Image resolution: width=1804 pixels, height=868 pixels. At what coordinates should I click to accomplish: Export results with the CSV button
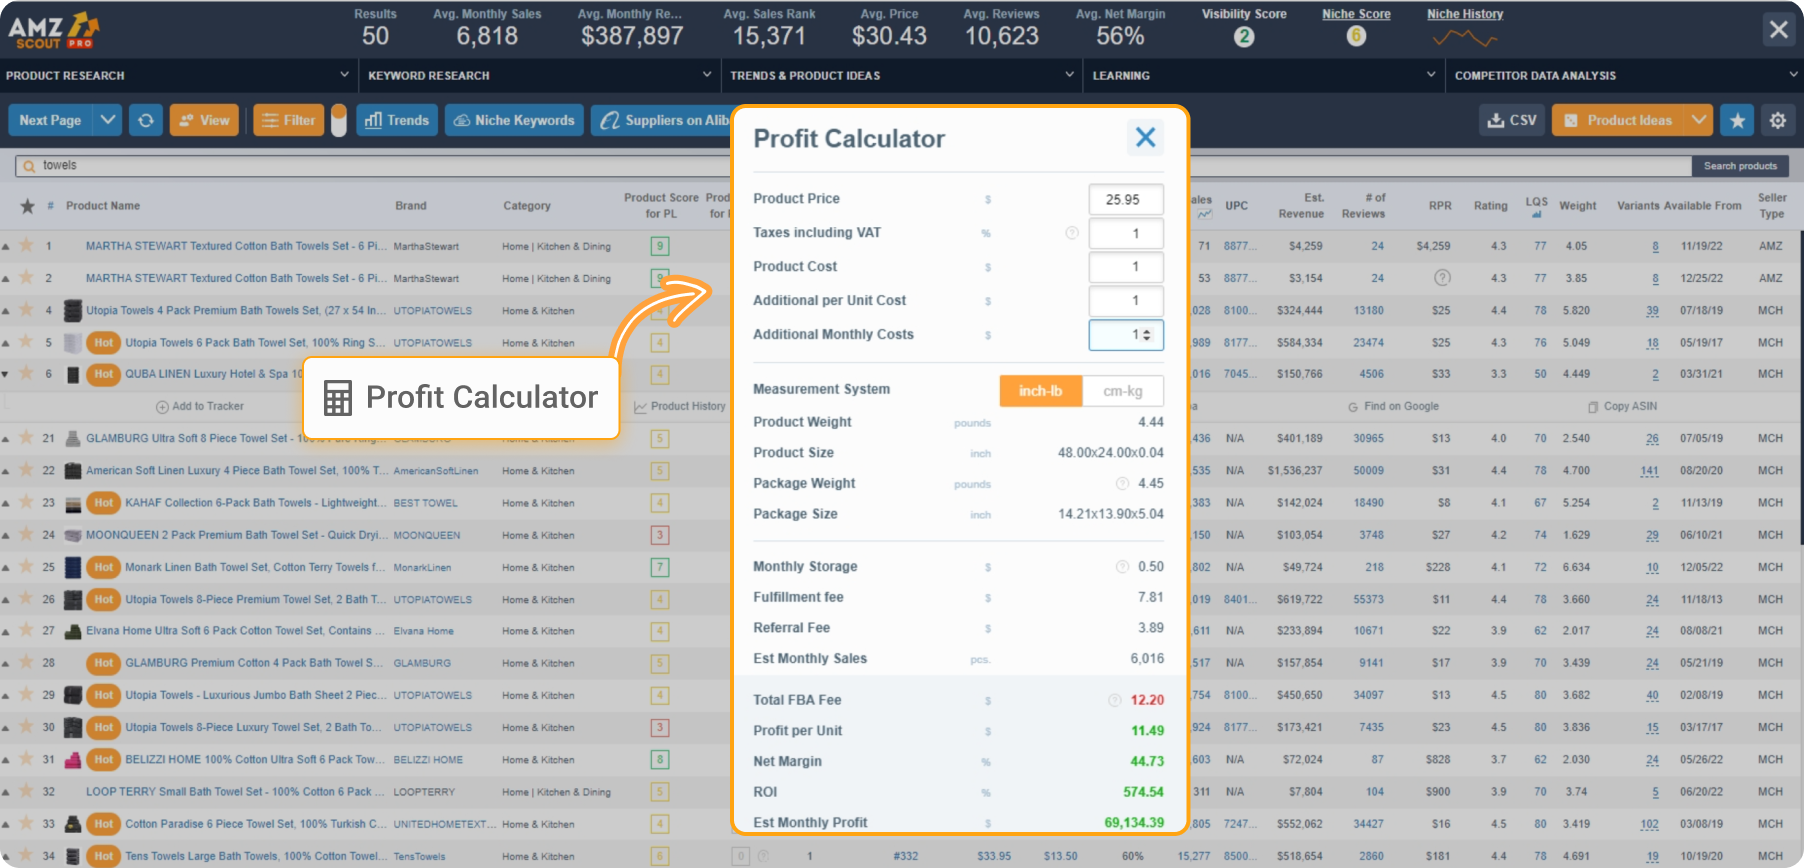pyautogui.click(x=1512, y=120)
